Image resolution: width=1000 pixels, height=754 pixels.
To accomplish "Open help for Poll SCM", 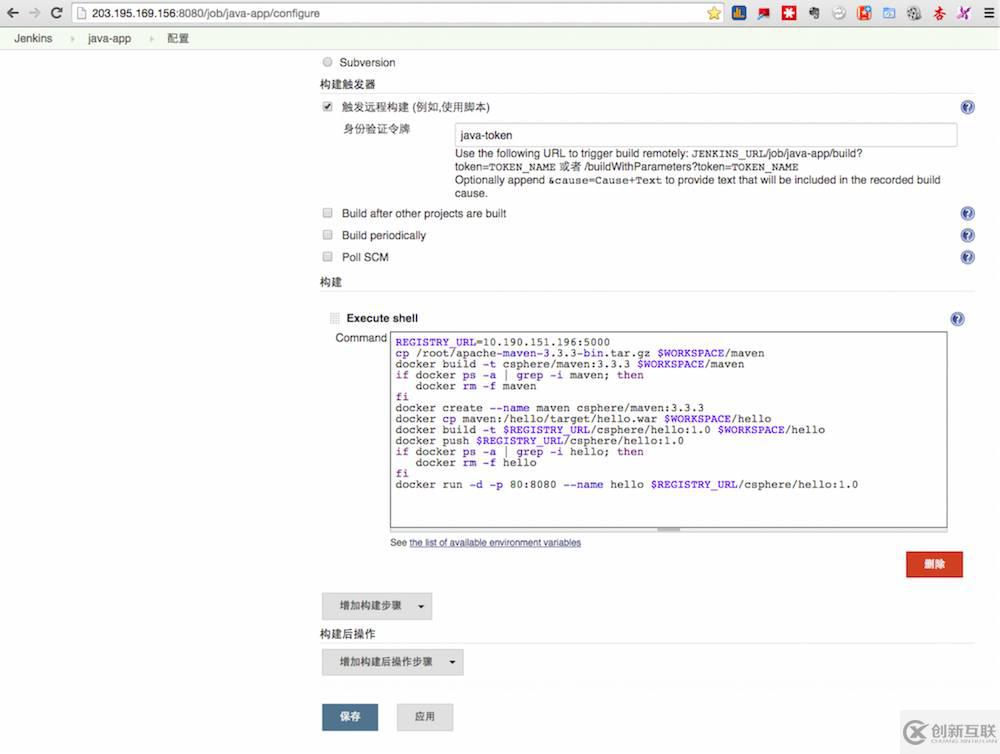I will click(x=967, y=257).
